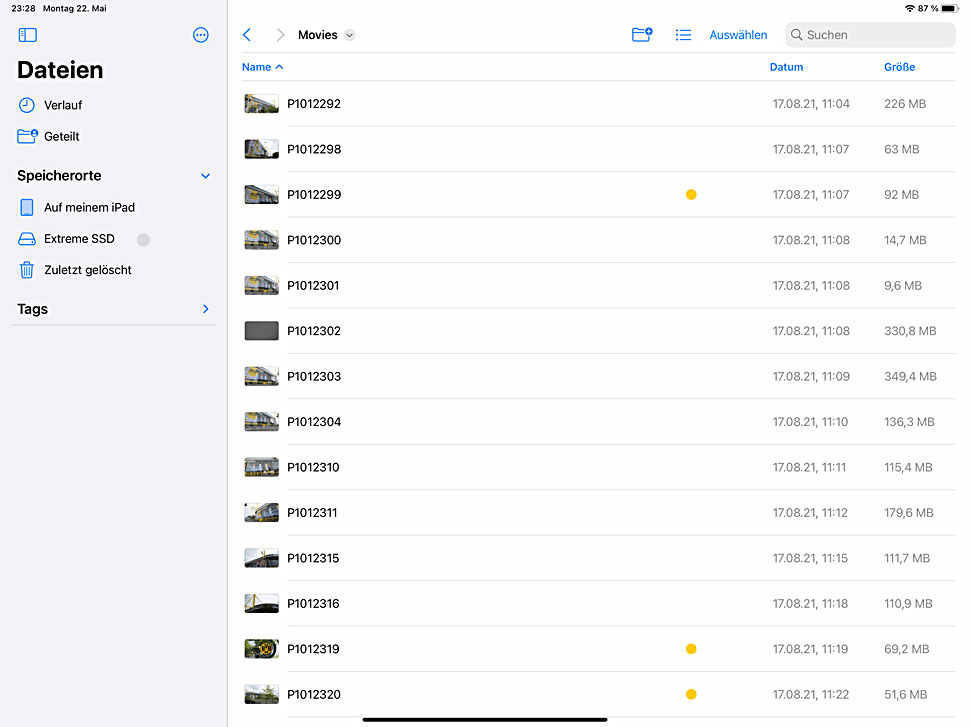The width and height of the screenshot is (970, 727).
Task: Focus the Suchen search field
Action: (x=870, y=35)
